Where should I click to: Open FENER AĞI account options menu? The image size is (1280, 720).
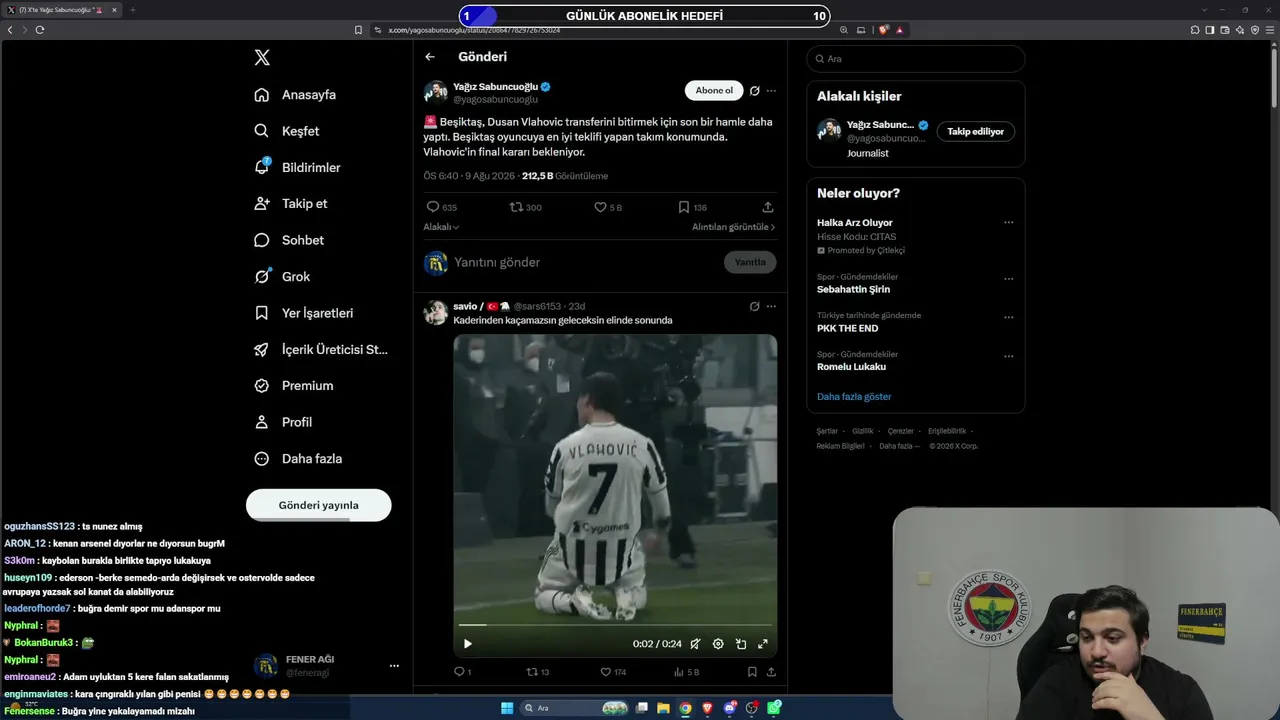point(394,666)
